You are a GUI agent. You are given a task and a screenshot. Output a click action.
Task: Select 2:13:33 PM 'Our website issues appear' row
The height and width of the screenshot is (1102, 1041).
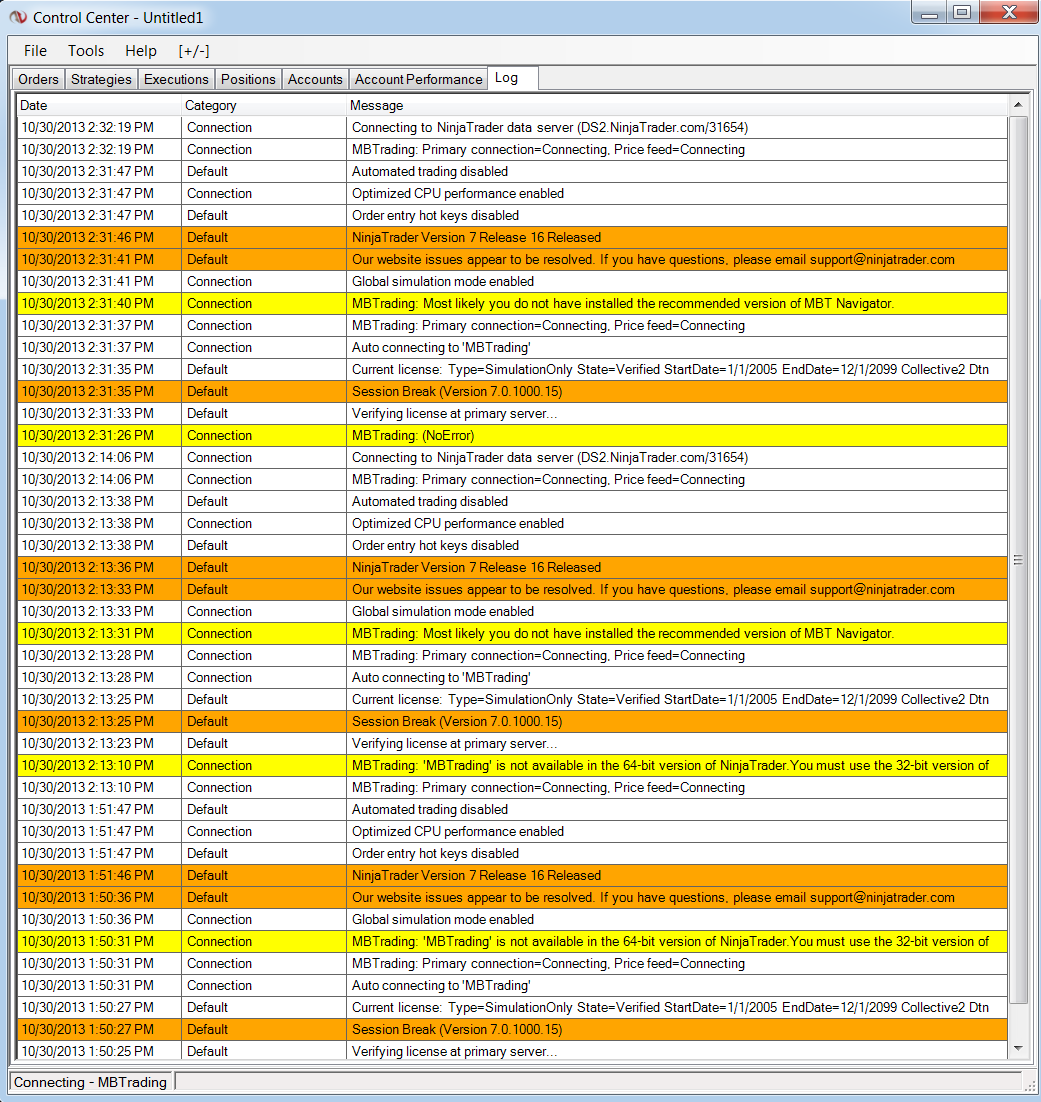512,589
